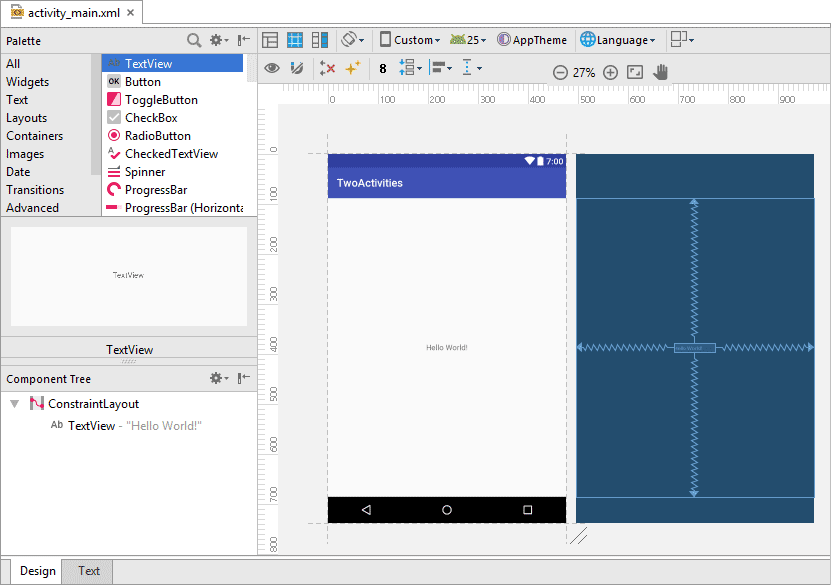
Task: Click the Infer Constraints sparkle icon
Action: [x=352, y=69]
